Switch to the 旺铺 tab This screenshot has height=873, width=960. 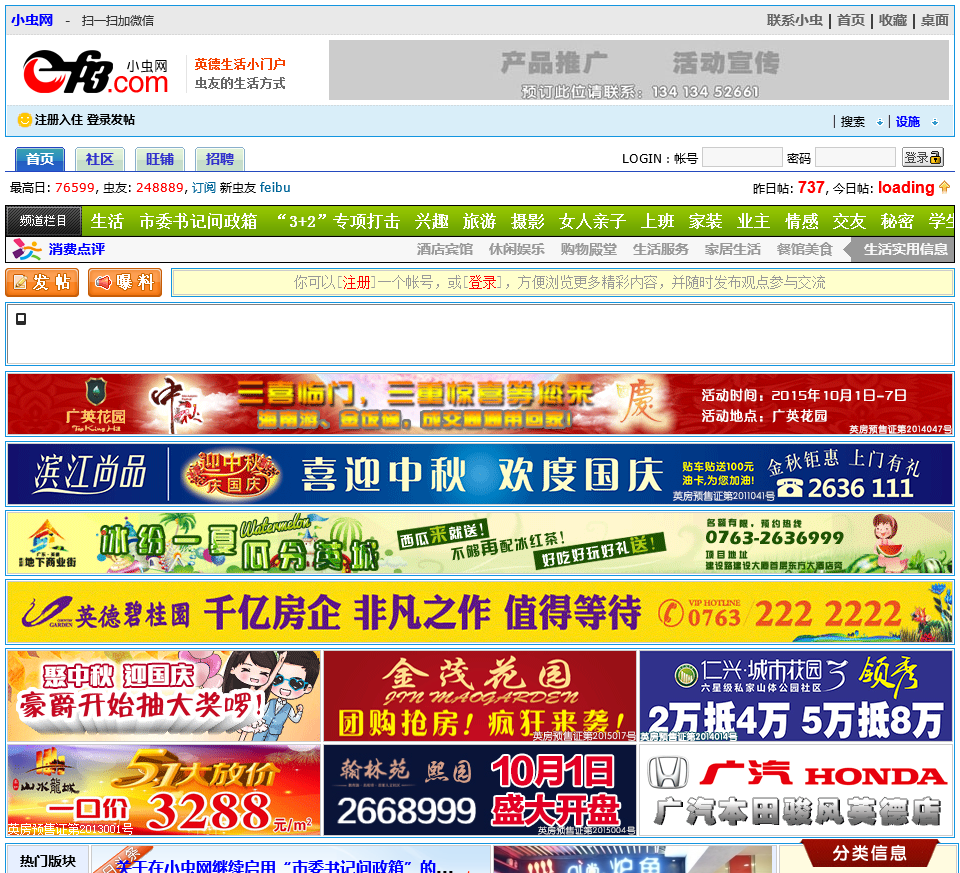[160, 159]
